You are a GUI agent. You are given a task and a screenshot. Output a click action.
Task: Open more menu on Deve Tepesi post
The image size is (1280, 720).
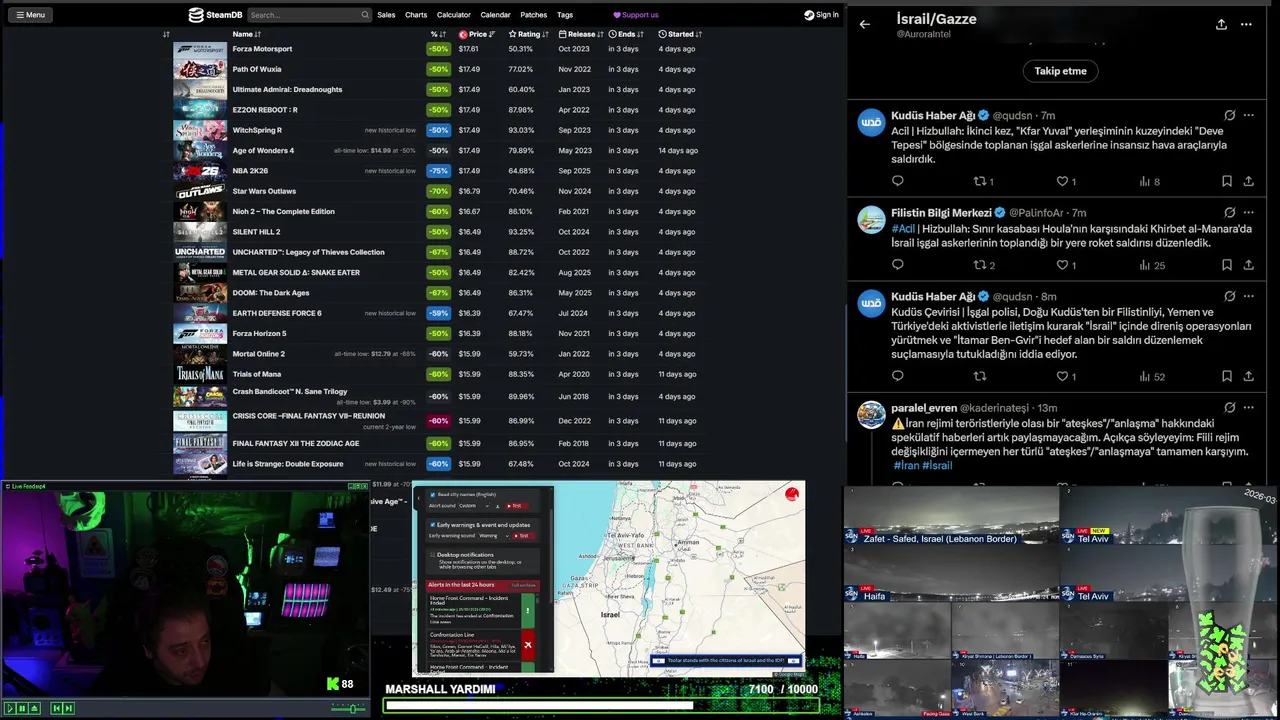[1248, 115]
